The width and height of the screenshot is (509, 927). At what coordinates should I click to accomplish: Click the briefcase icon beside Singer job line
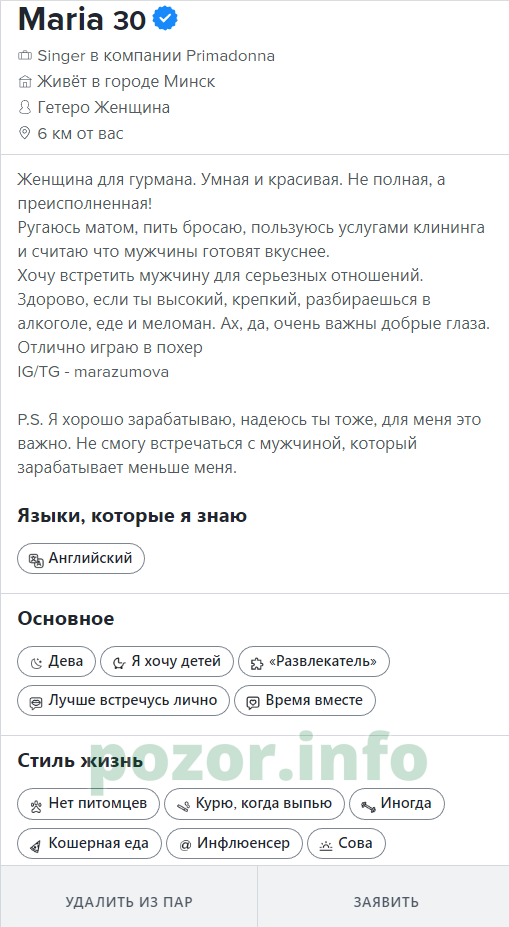click(x=25, y=56)
